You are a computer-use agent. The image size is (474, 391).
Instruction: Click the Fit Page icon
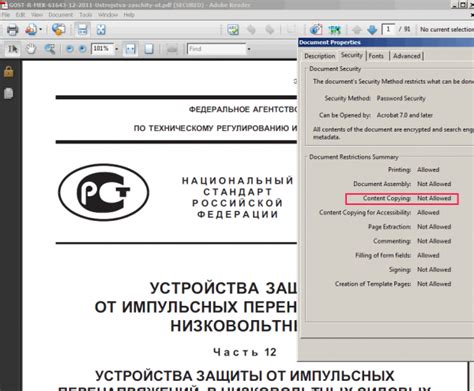tap(149, 49)
